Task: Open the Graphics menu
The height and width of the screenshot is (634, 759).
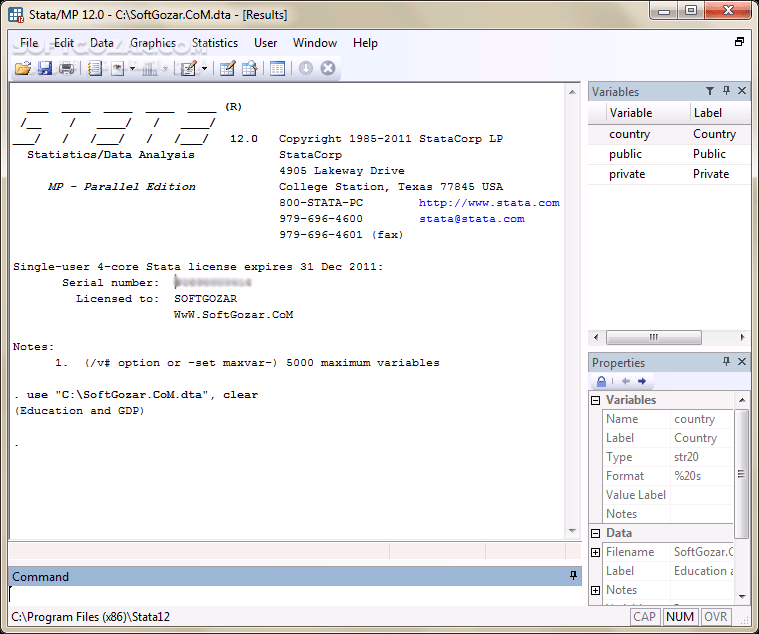Action: click(x=153, y=43)
